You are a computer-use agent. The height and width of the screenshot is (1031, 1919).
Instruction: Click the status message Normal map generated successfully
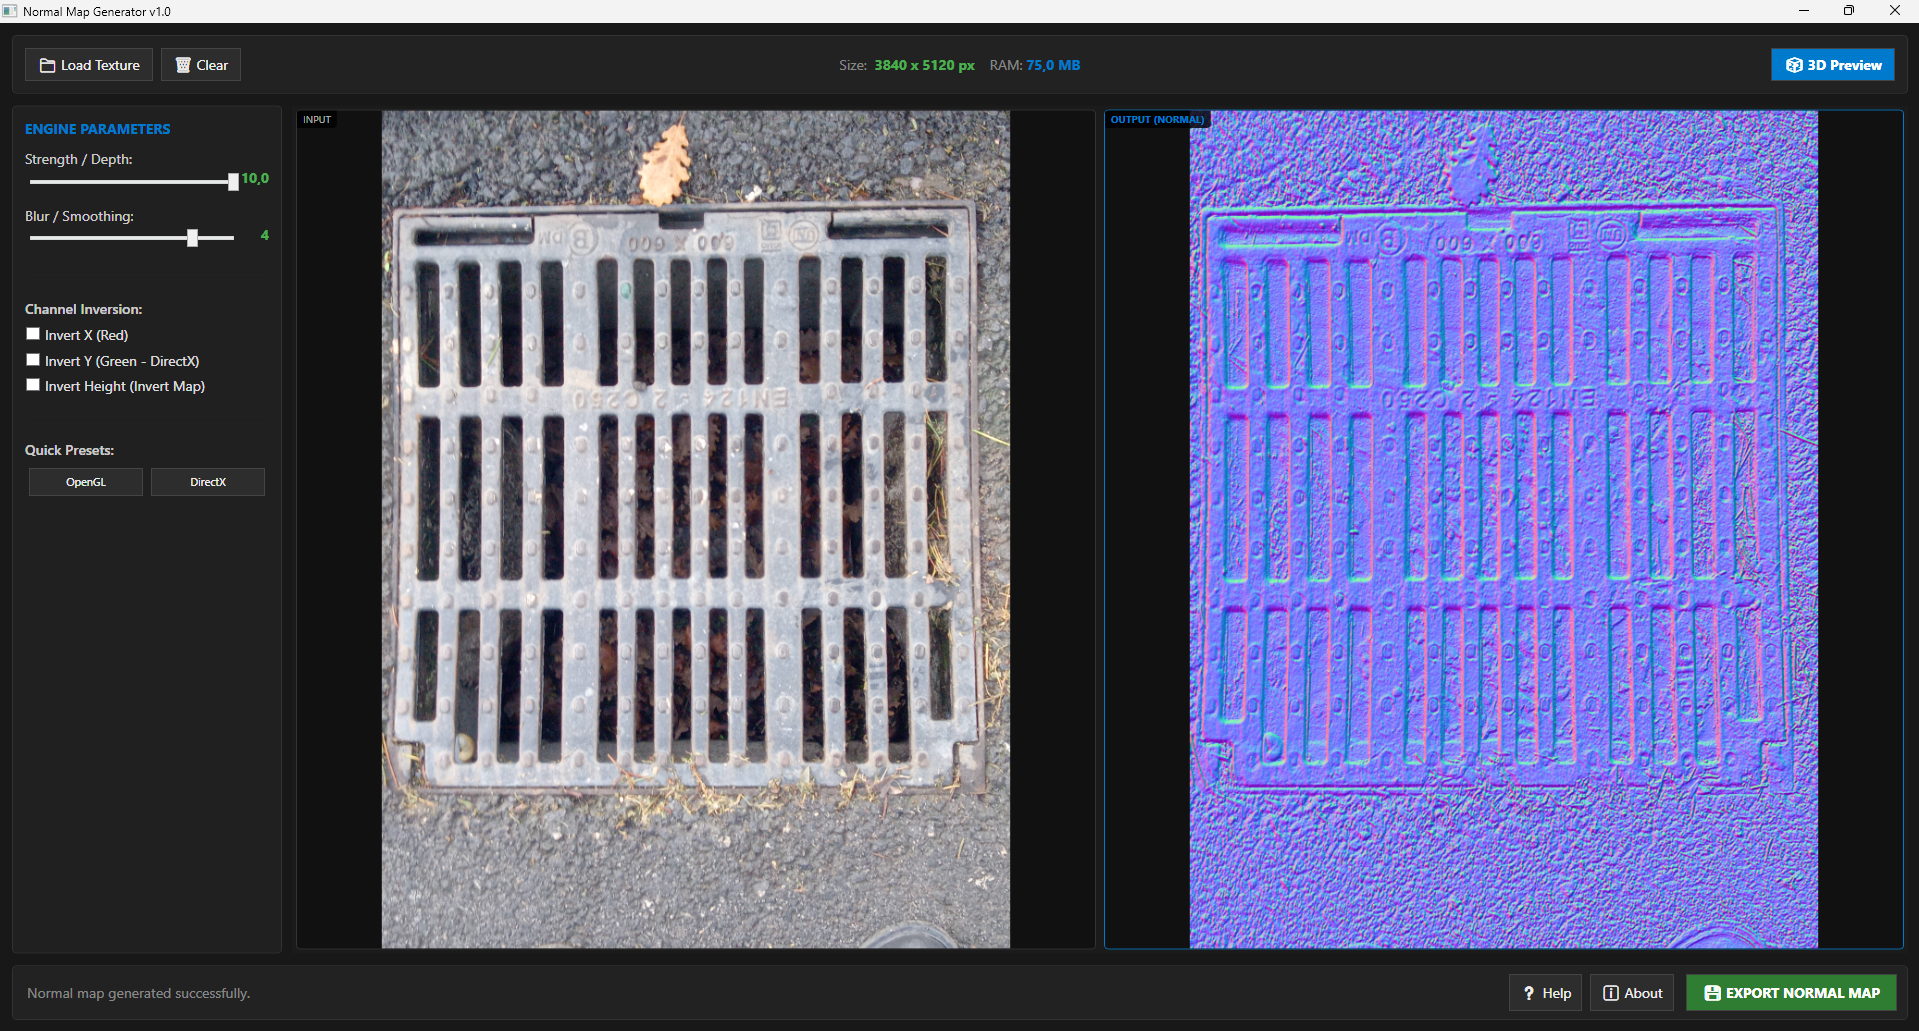(x=138, y=993)
